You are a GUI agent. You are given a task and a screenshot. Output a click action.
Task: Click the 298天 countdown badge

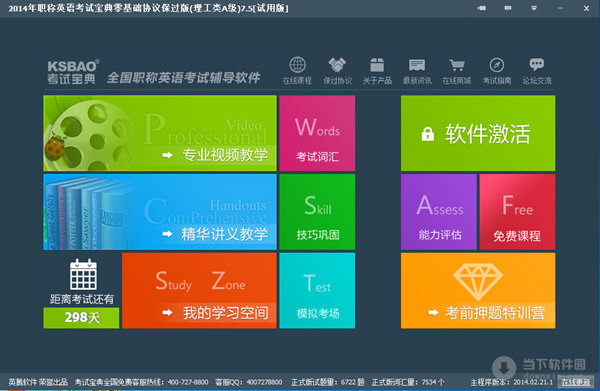tap(81, 318)
